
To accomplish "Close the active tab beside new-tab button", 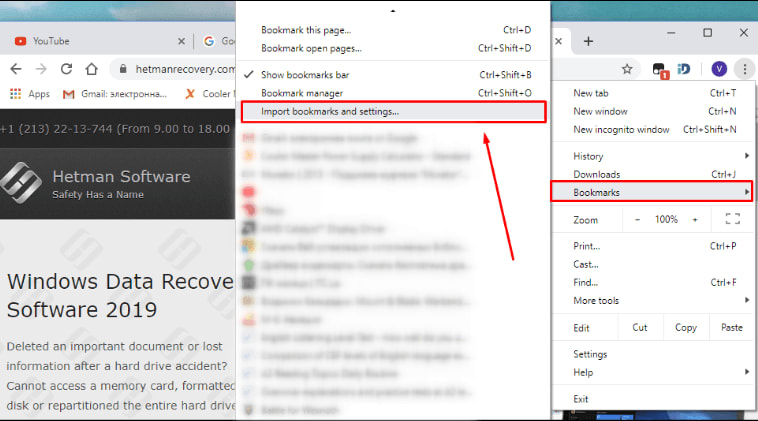I will (x=558, y=41).
